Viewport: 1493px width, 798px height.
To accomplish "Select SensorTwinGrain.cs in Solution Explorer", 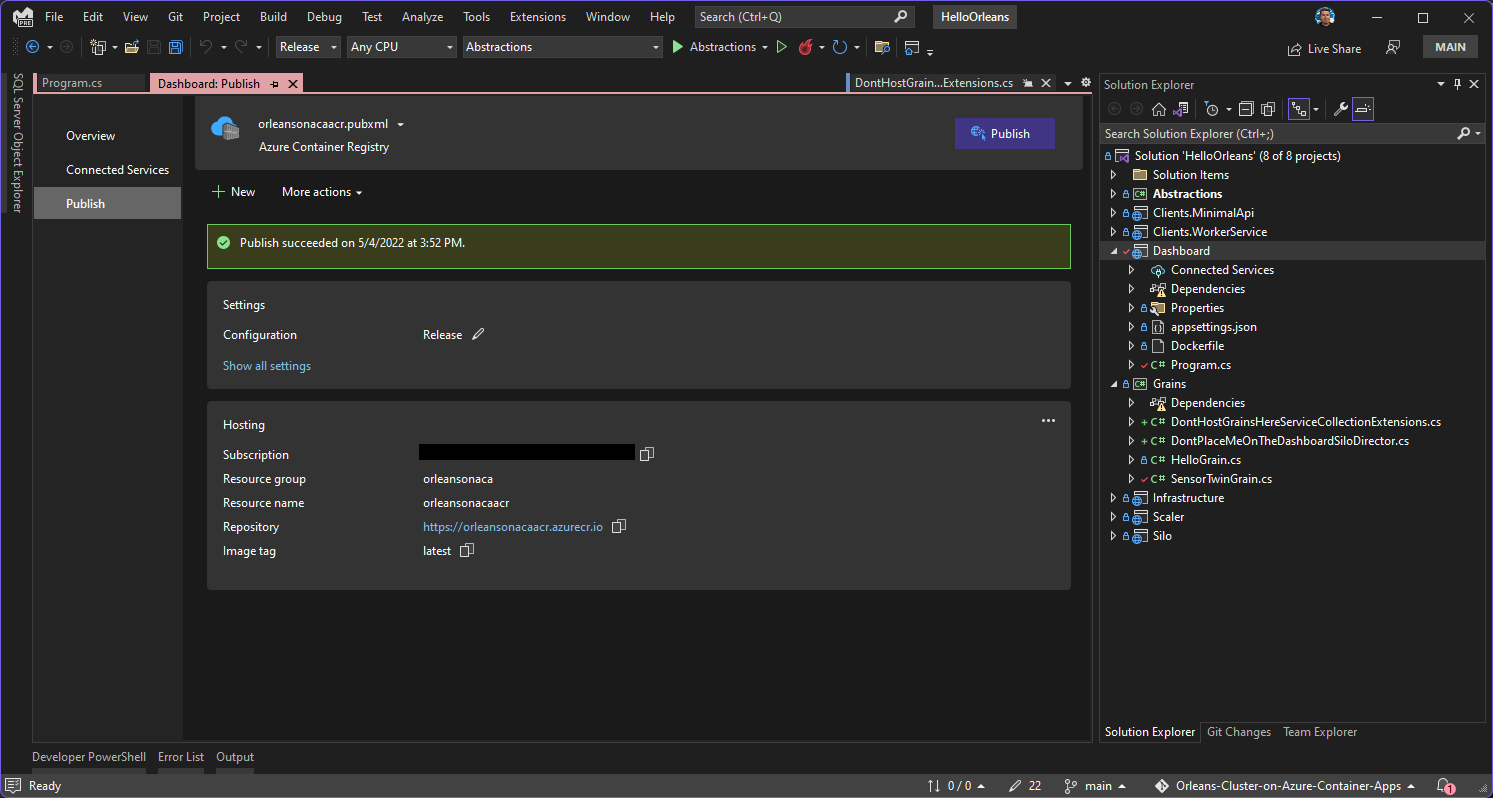I will (1221, 479).
